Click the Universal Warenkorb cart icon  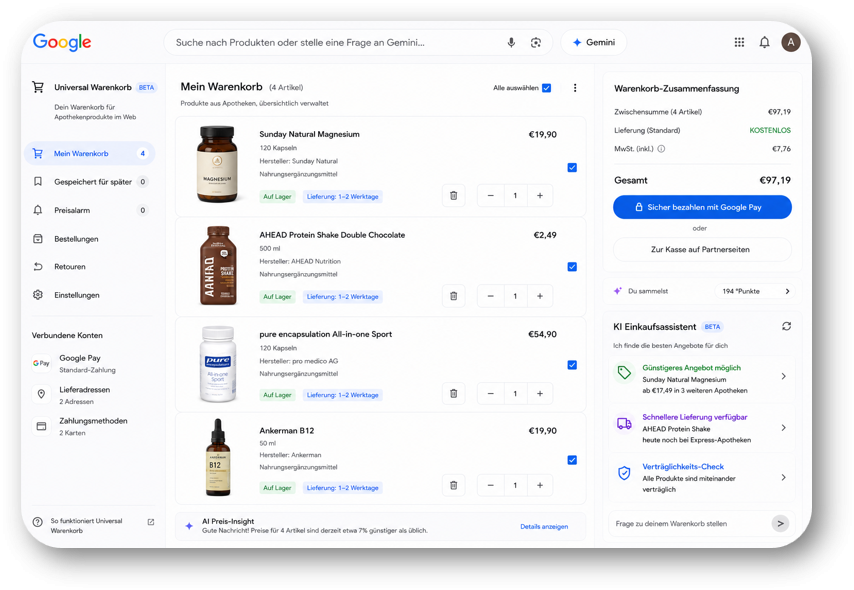point(38,87)
